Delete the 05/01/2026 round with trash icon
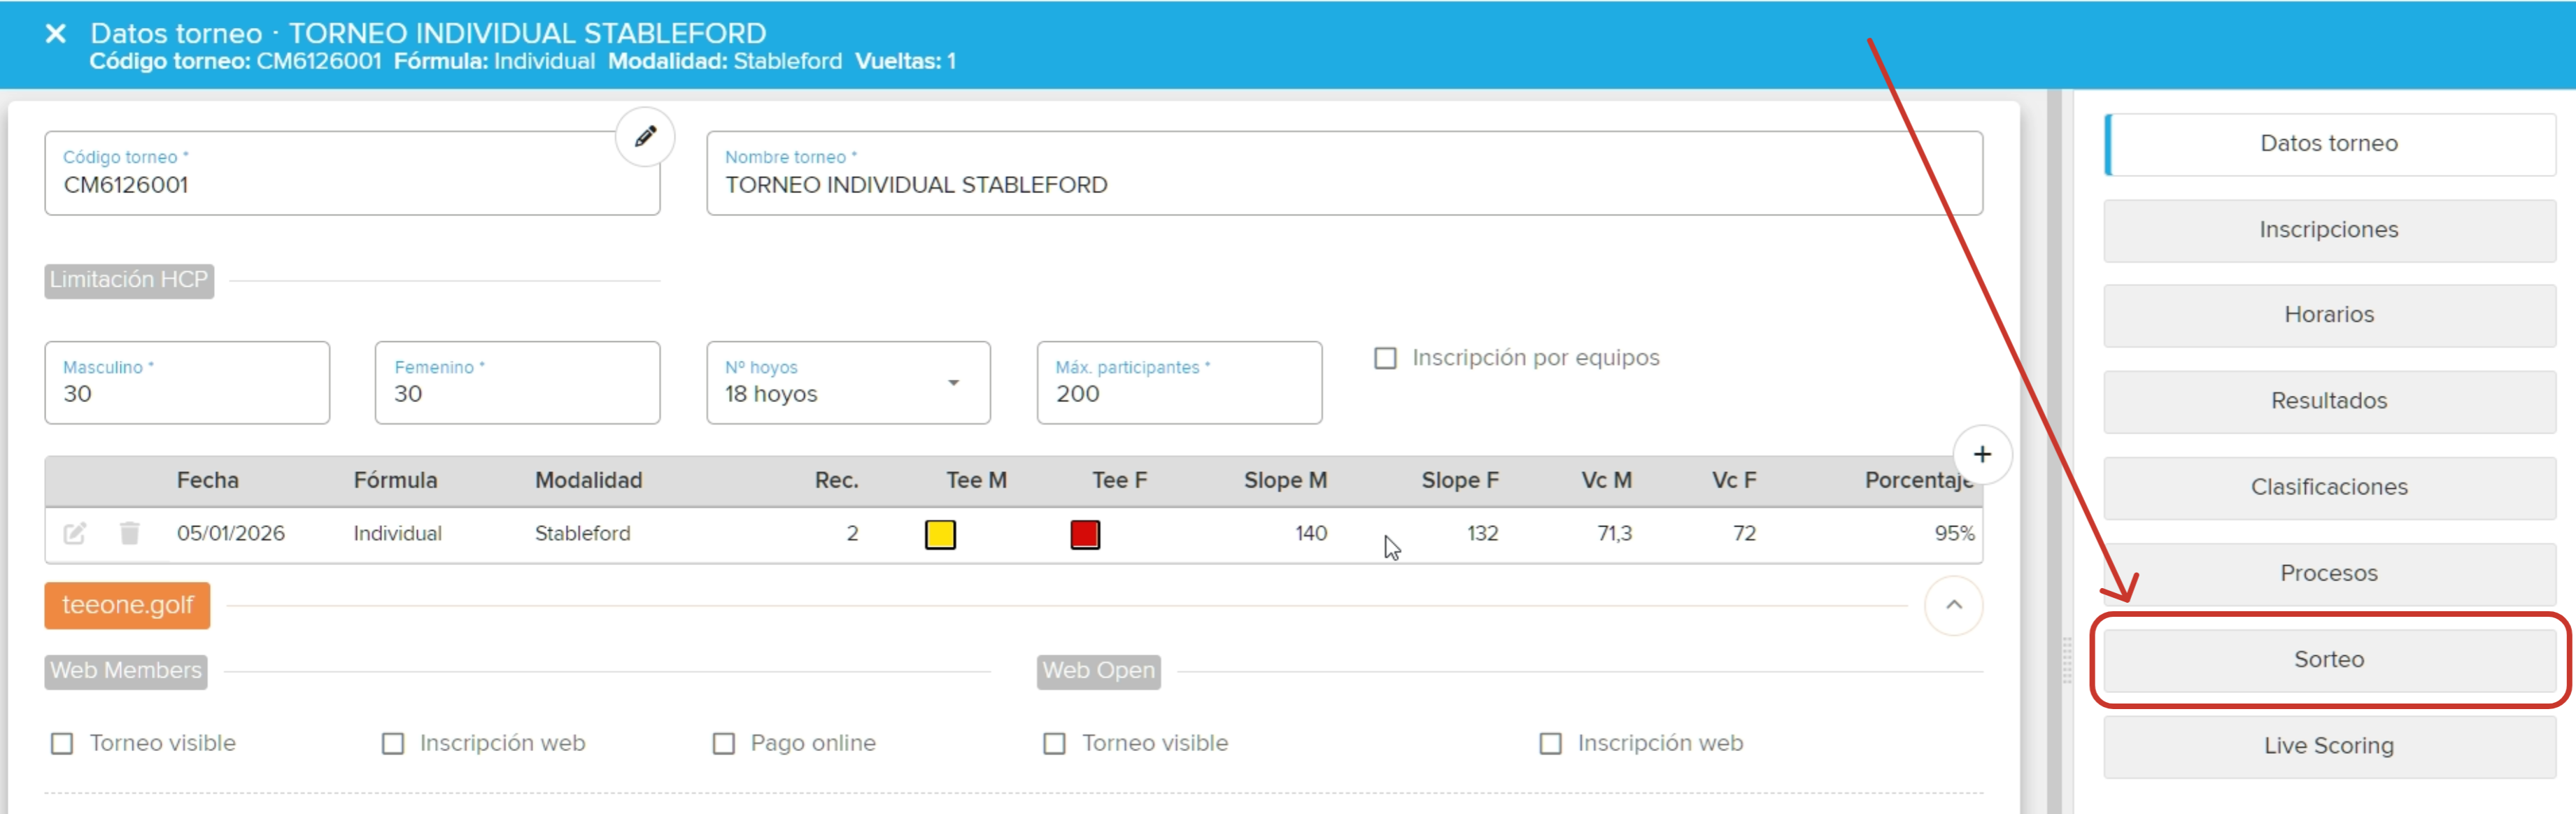Image resolution: width=2576 pixels, height=814 pixels. click(129, 533)
